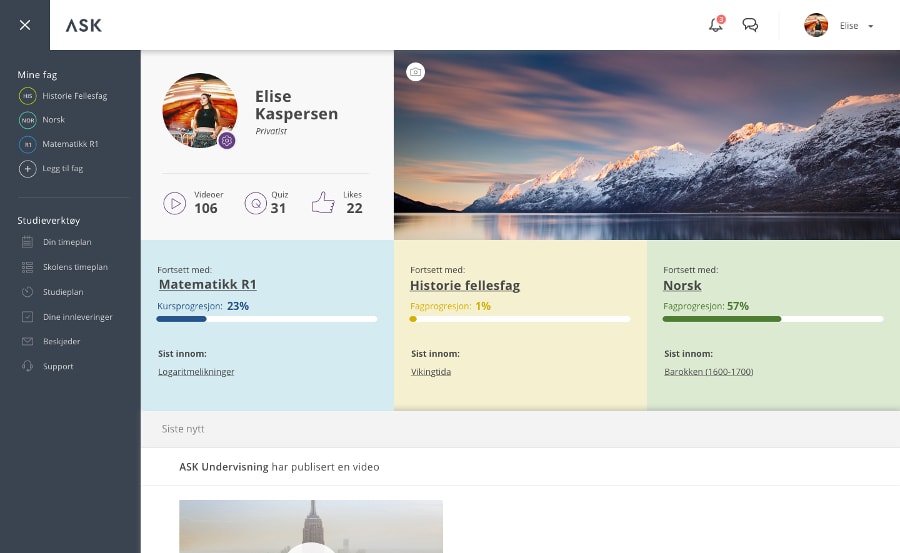Image resolution: width=900 pixels, height=553 pixels.
Task: Click the Likes thumbs-up icon
Action: point(323,203)
